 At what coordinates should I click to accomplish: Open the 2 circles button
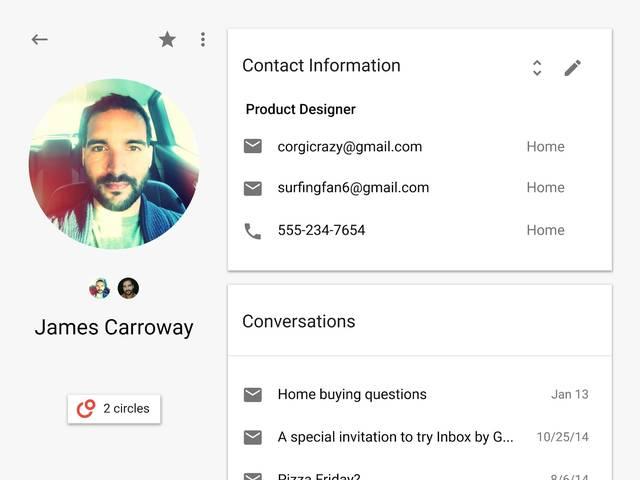(x=114, y=409)
